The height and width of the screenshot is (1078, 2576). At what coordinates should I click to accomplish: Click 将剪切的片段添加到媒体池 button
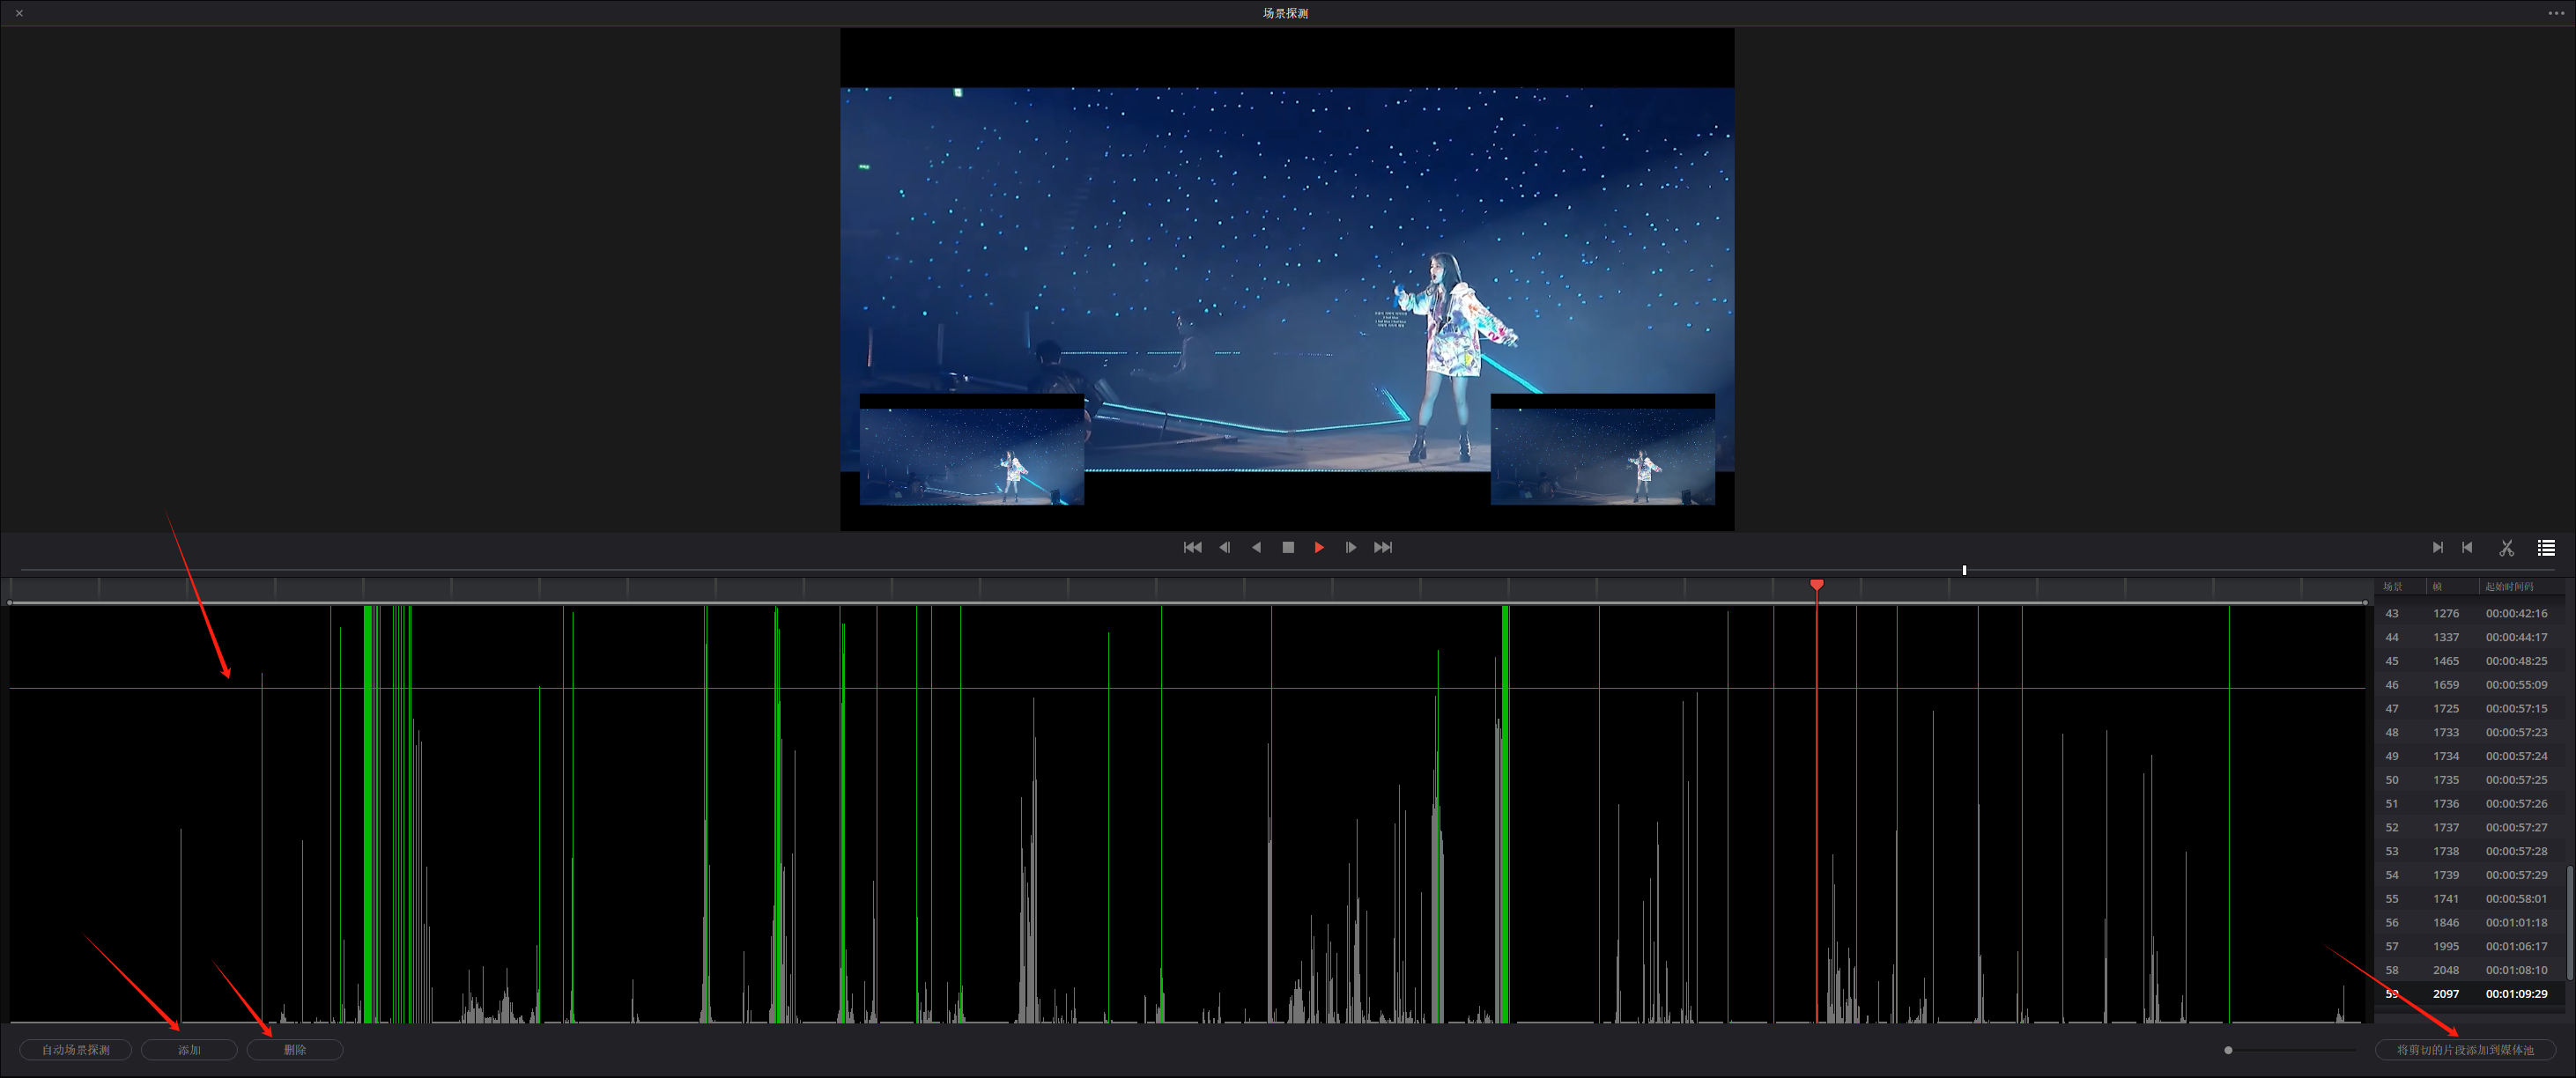[2465, 1050]
